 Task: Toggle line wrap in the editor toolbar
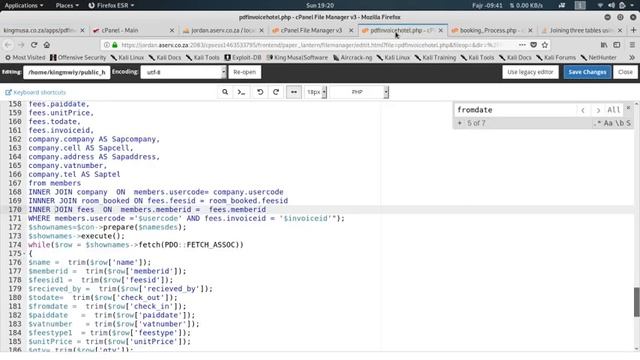[293, 92]
